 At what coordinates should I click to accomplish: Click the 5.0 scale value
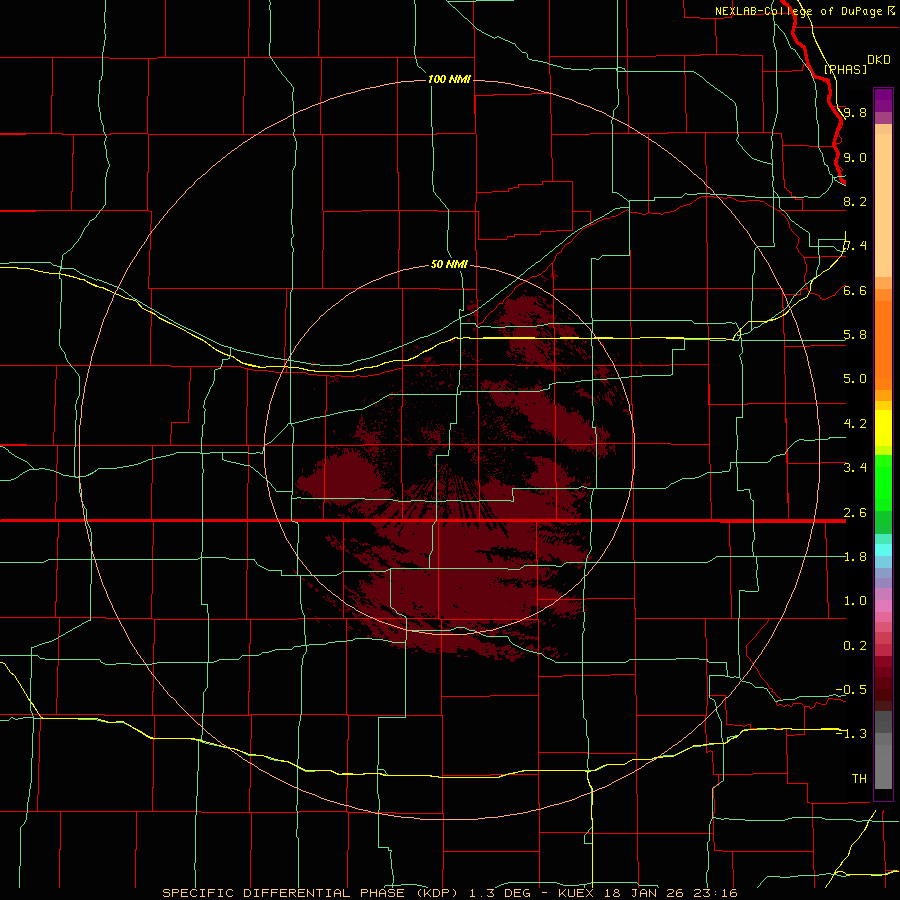[855, 379]
